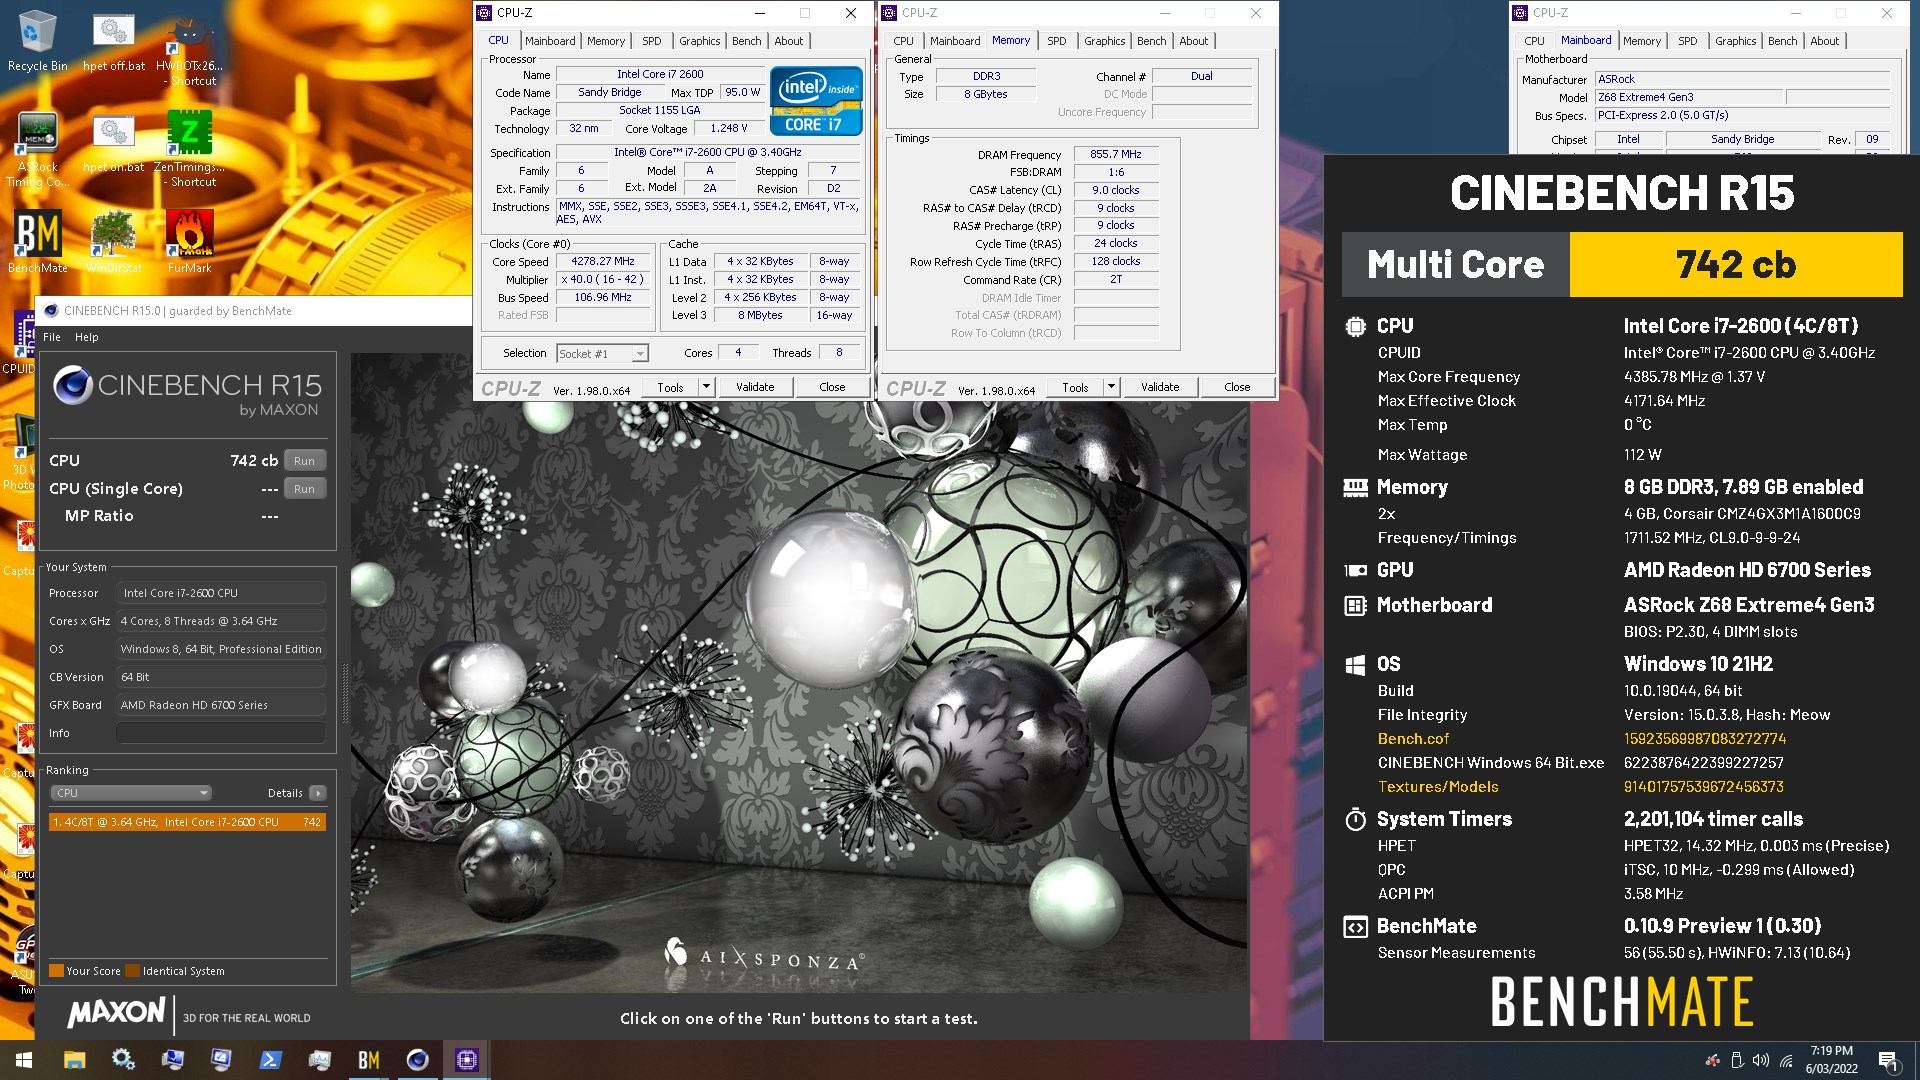1920x1080 pixels.
Task: Open the volume control in system tray
Action: (x=1761, y=1060)
